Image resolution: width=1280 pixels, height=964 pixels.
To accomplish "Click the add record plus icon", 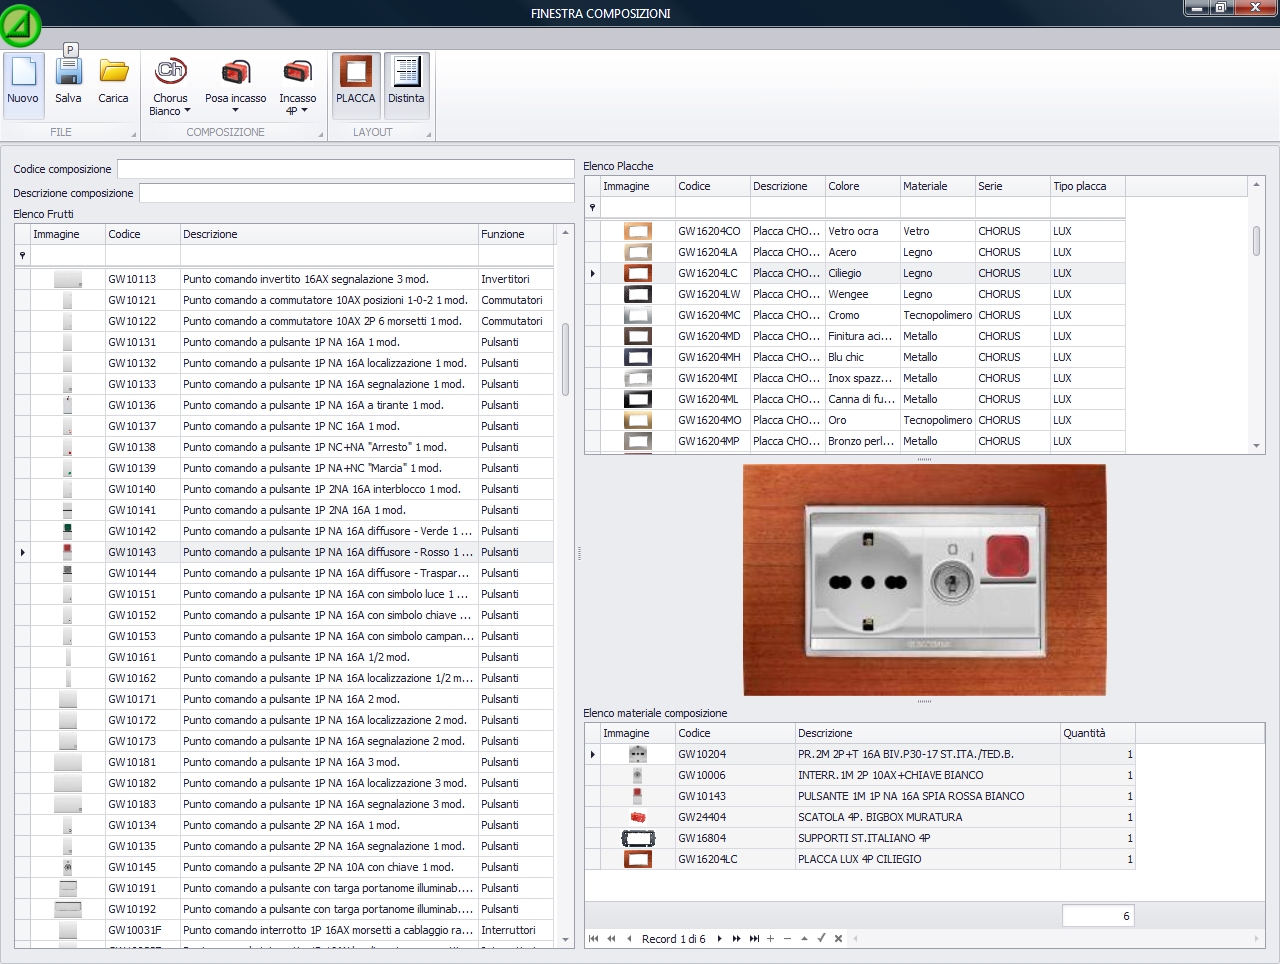I will 770,939.
